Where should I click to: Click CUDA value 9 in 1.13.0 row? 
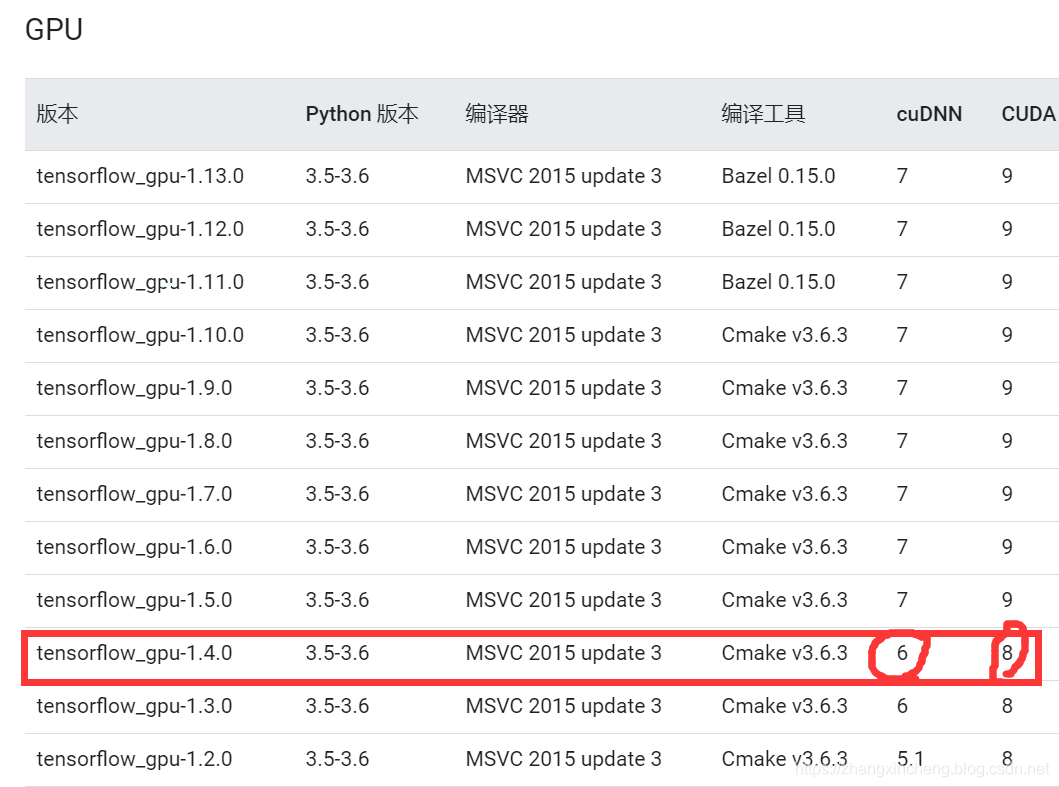pos(1007,176)
